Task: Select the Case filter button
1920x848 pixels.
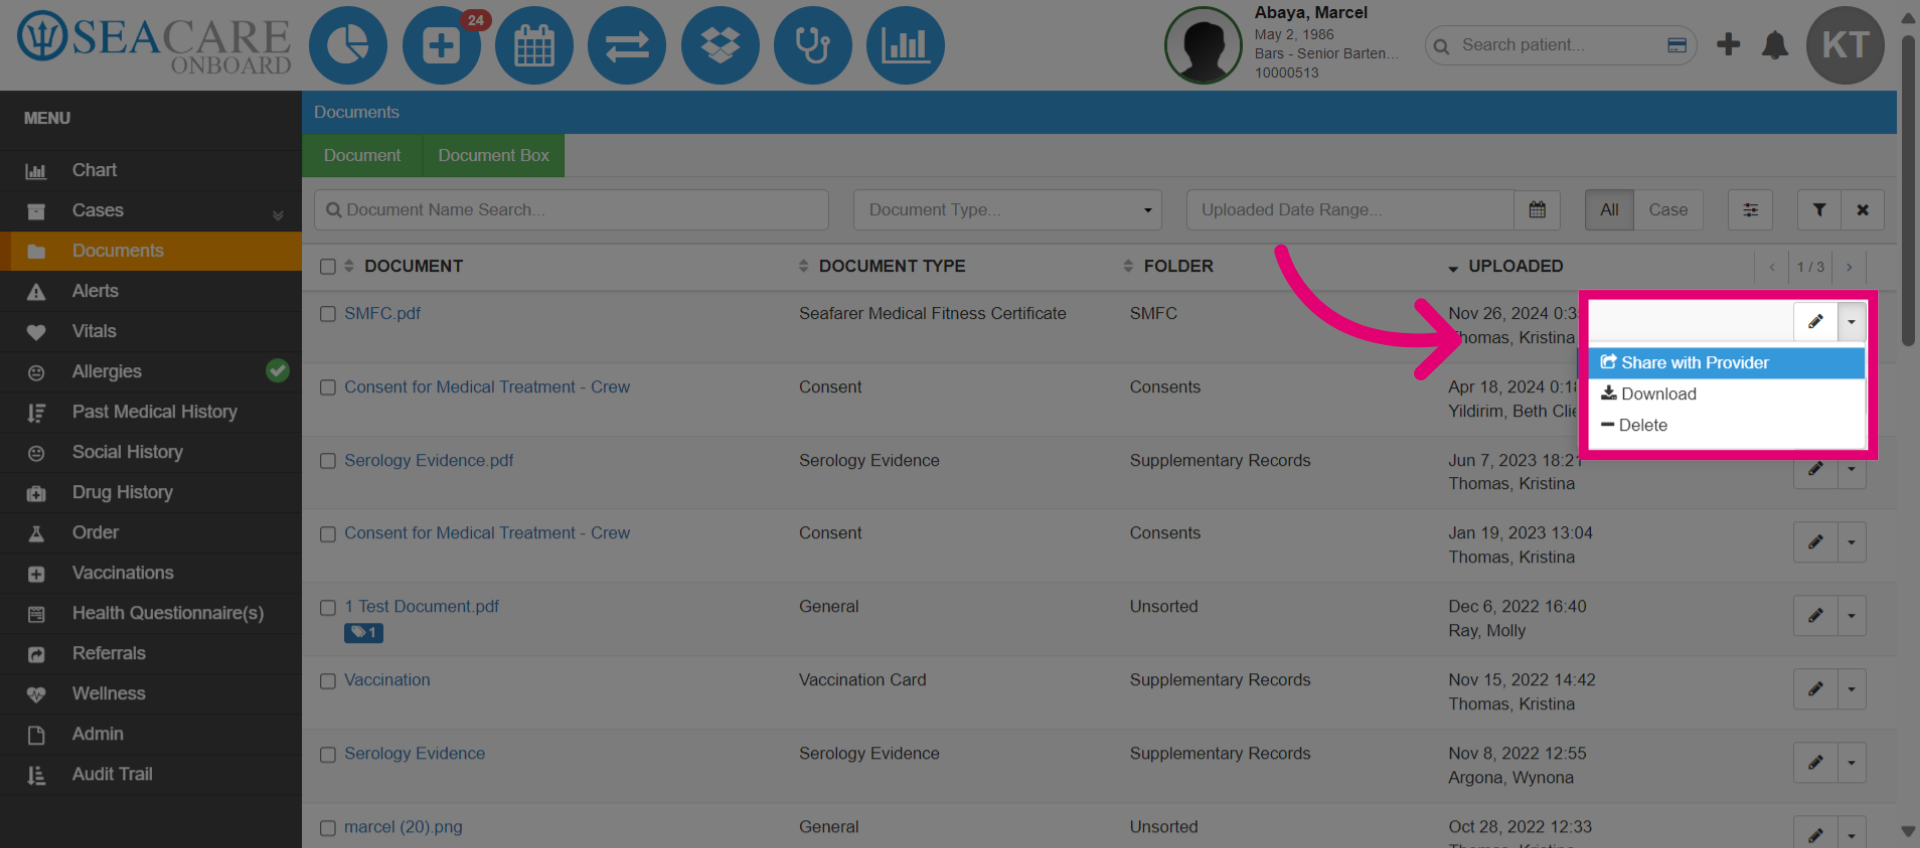Action: (x=1668, y=210)
